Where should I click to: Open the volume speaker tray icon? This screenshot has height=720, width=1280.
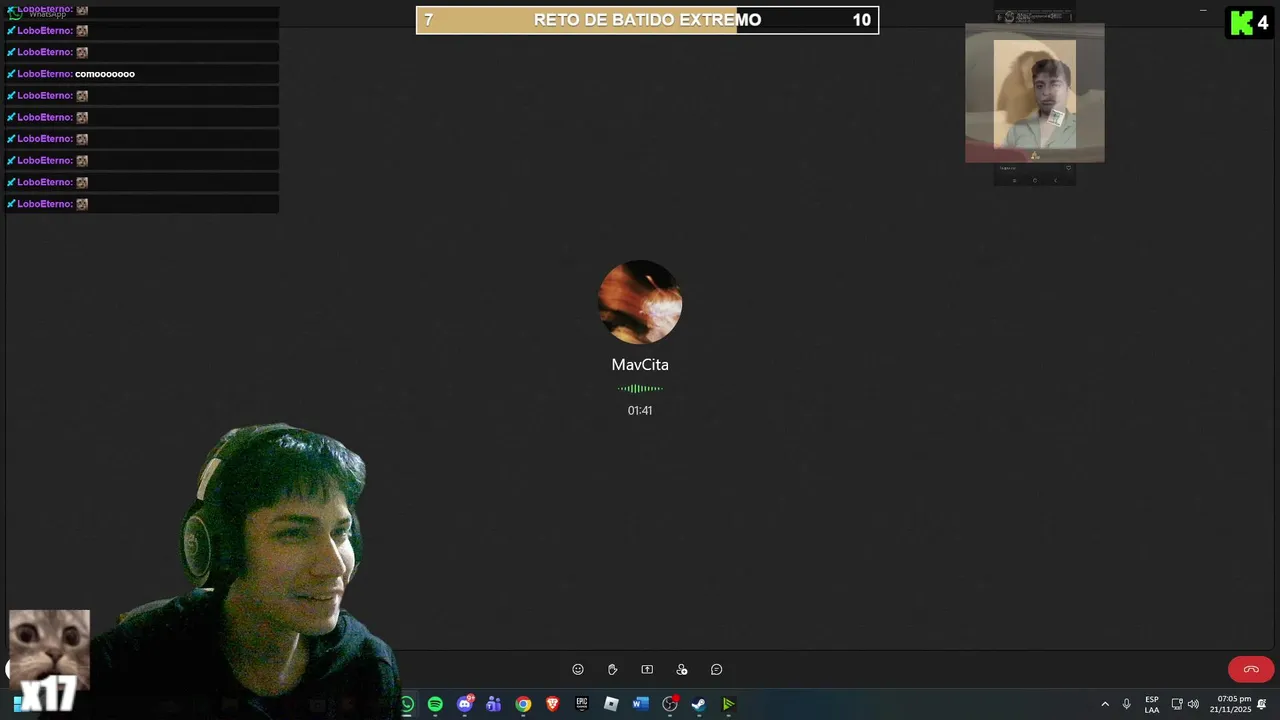tap(1193, 704)
